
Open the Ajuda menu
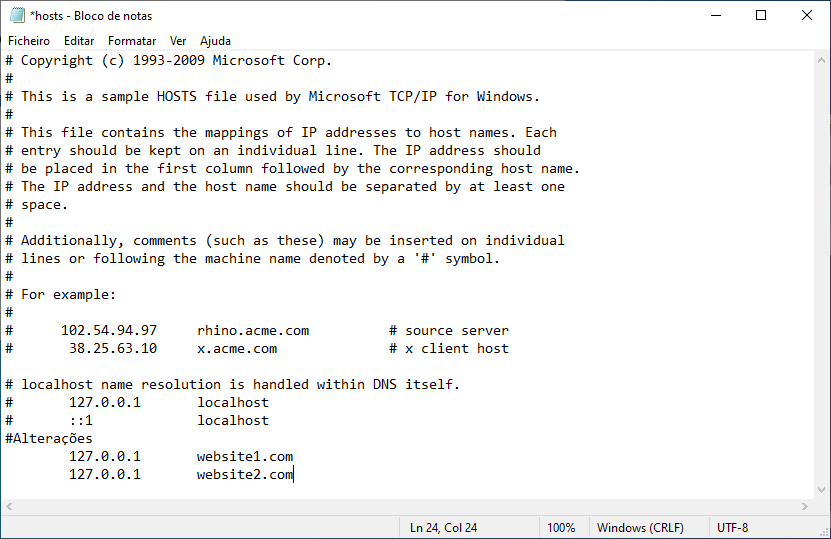[215, 41]
